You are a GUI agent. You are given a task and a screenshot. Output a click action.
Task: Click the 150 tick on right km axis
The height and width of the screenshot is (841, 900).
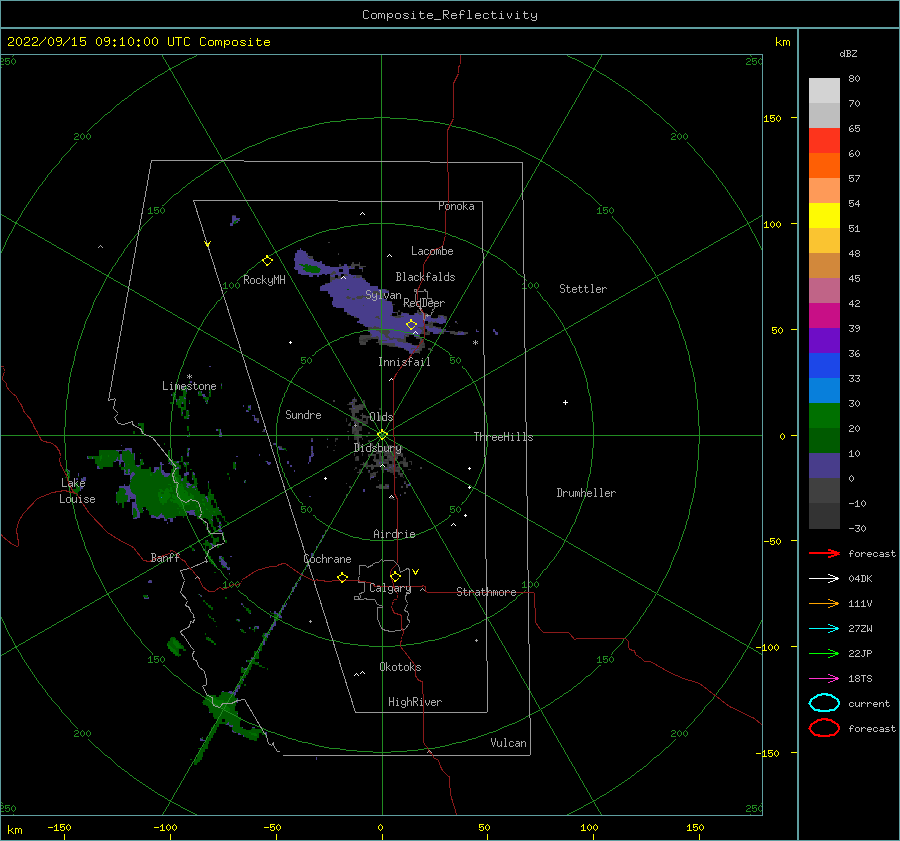pyautogui.click(x=773, y=118)
